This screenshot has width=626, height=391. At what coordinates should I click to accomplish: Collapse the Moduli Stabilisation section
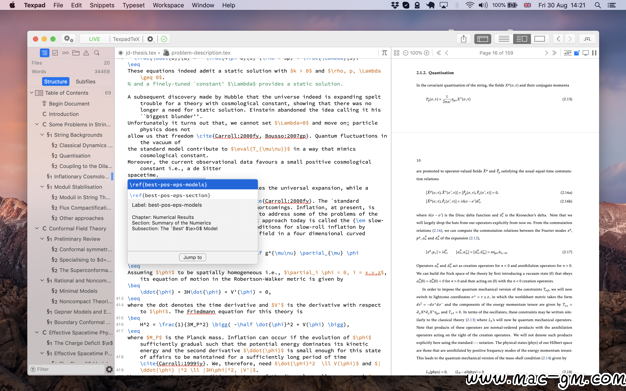click(42, 187)
